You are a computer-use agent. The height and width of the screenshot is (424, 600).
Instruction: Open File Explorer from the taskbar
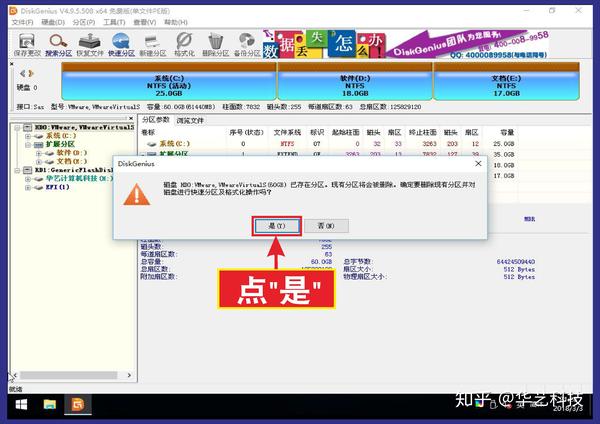[x=50, y=404]
